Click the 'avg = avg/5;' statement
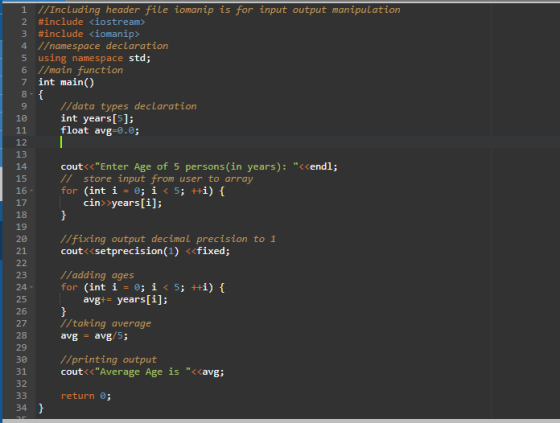This screenshot has width=560, height=423. [94, 335]
